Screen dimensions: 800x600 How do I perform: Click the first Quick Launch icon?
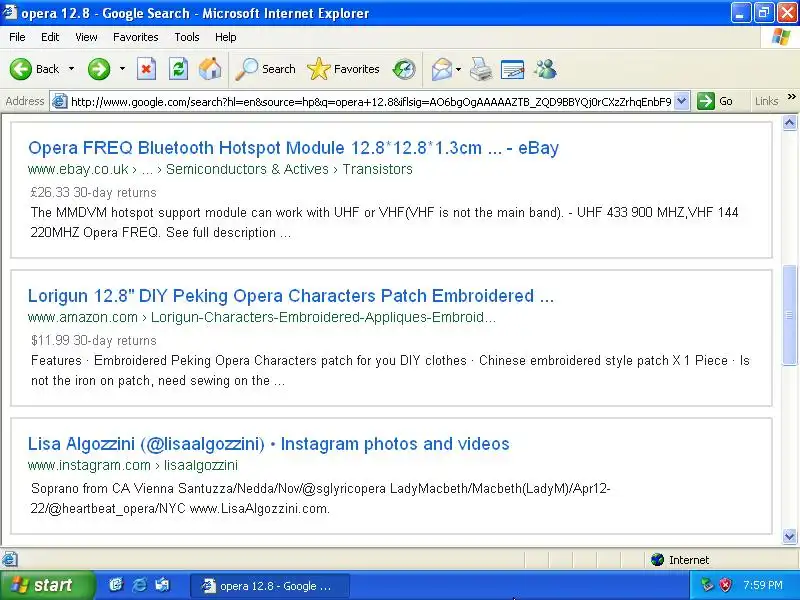tap(116, 585)
